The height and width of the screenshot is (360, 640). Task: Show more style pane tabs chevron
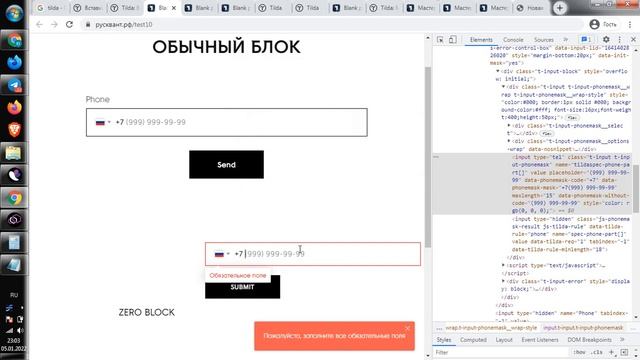[622, 340]
